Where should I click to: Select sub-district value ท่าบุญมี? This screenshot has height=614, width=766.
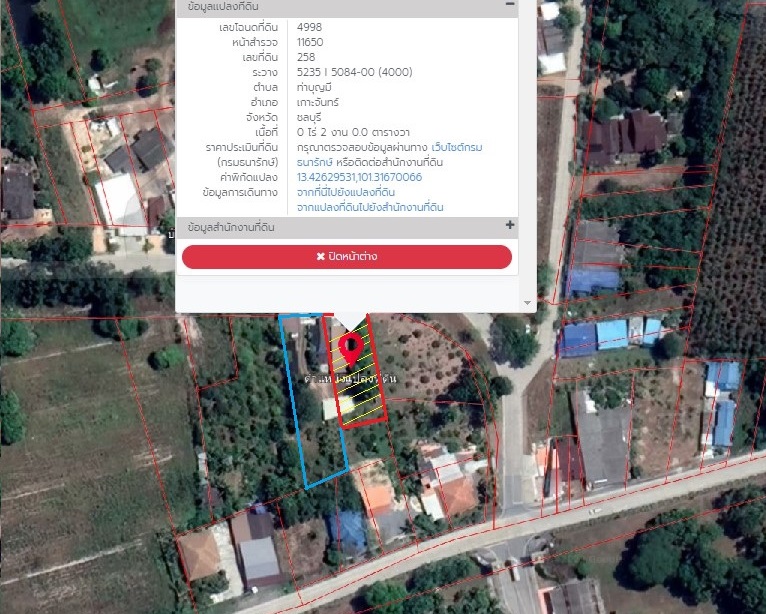click(x=314, y=87)
